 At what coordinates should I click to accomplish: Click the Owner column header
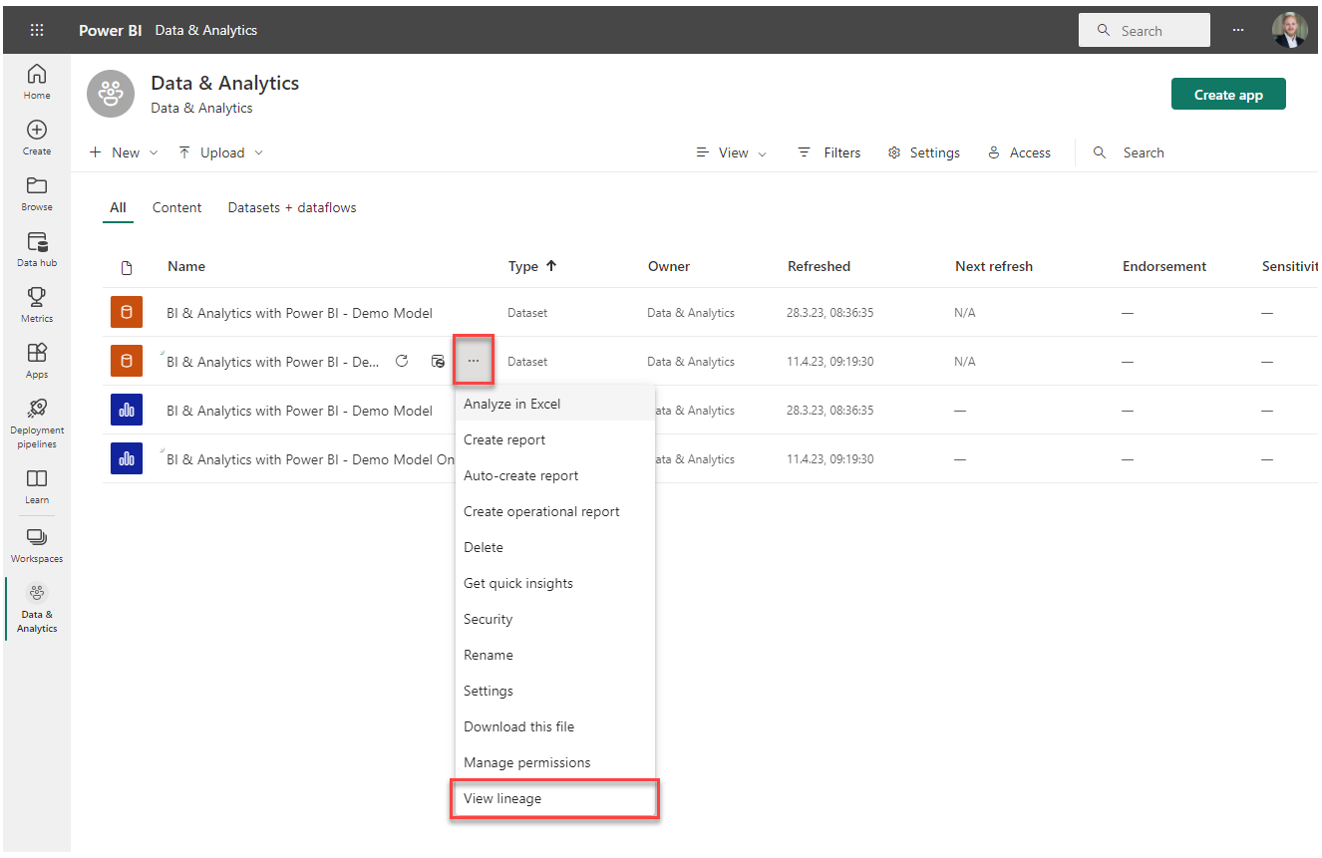(x=669, y=266)
